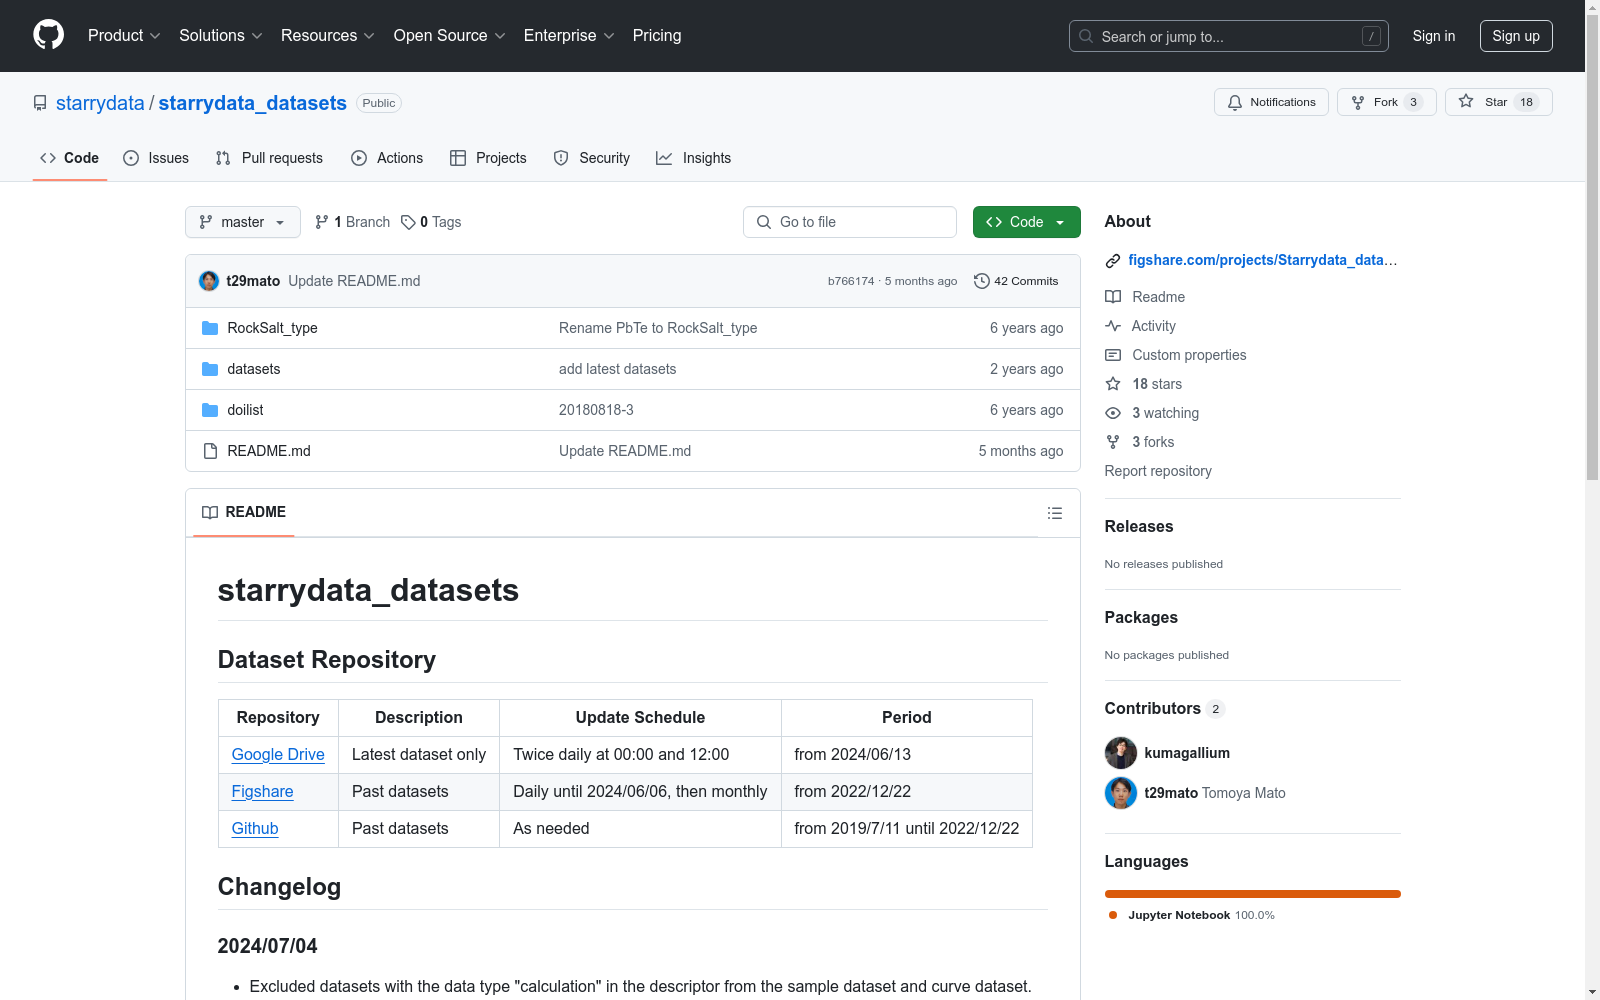
Task: Open the Figshare link in table
Action: (262, 792)
